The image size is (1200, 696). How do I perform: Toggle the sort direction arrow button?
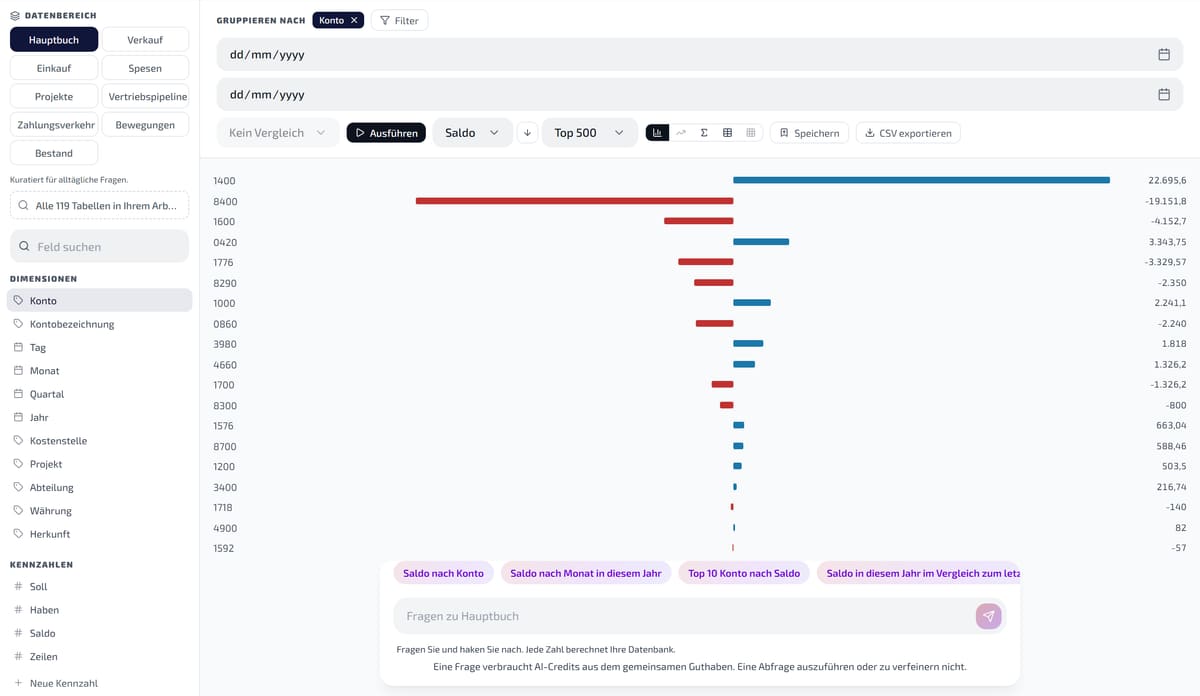pyautogui.click(x=527, y=133)
